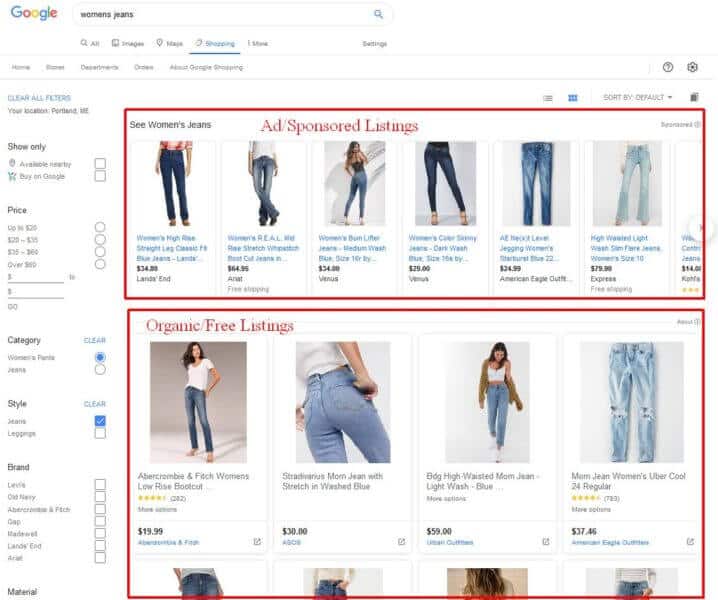
Task: Switch to the All search tab
Action: (90, 44)
